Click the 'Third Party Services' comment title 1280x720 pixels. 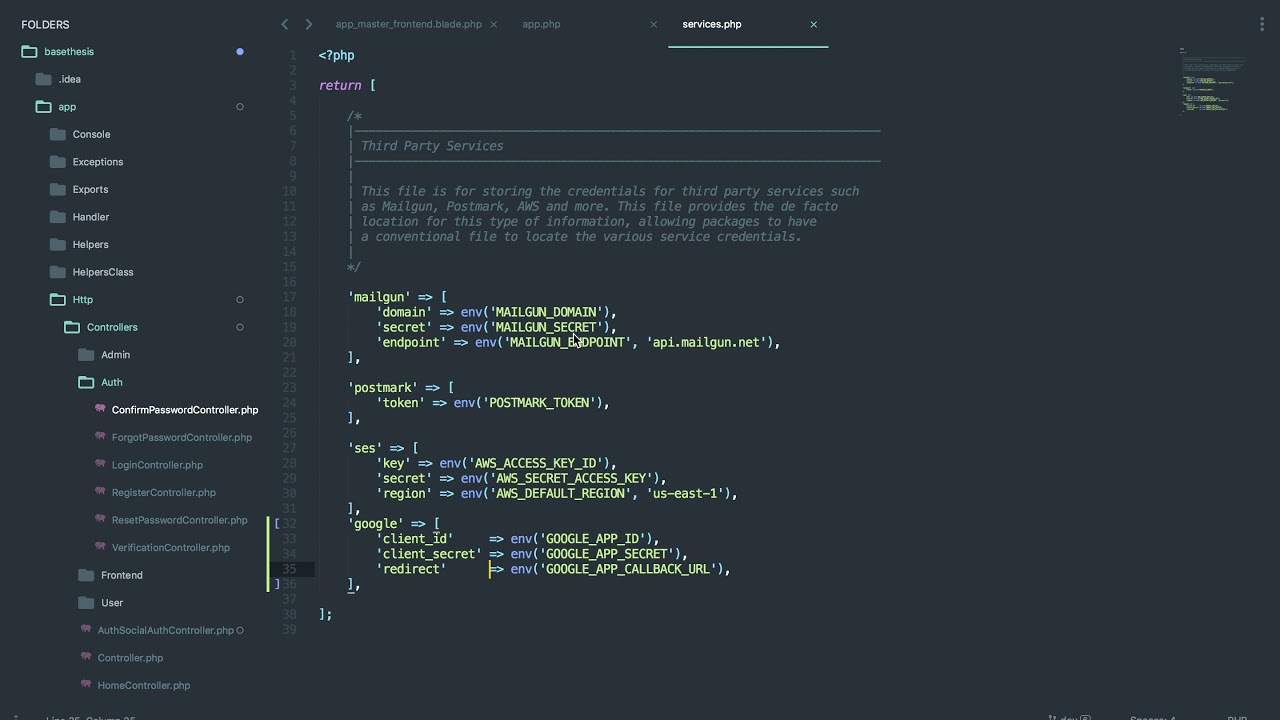[x=432, y=146]
